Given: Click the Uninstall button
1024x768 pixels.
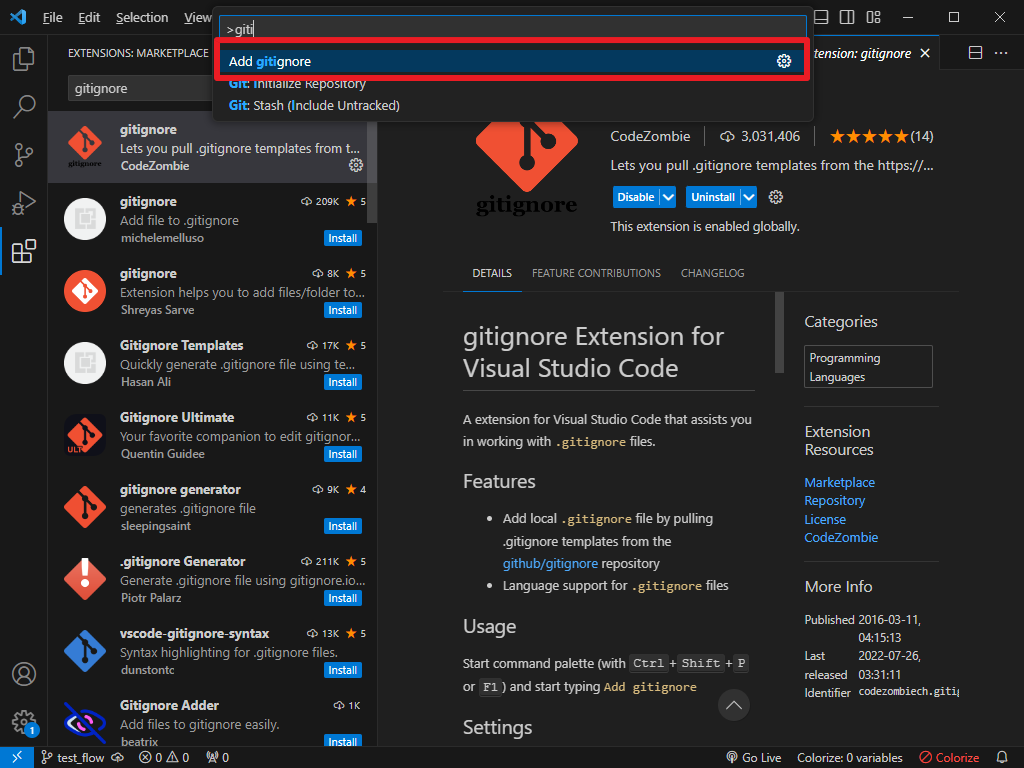Looking at the screenshot, I should [713, 197].
